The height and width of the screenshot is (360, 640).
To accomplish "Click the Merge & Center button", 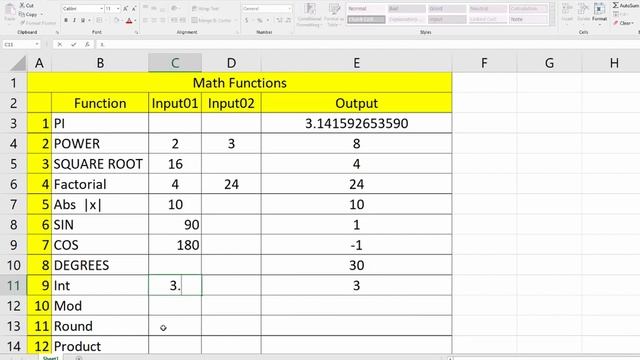I will click(211, 20).
